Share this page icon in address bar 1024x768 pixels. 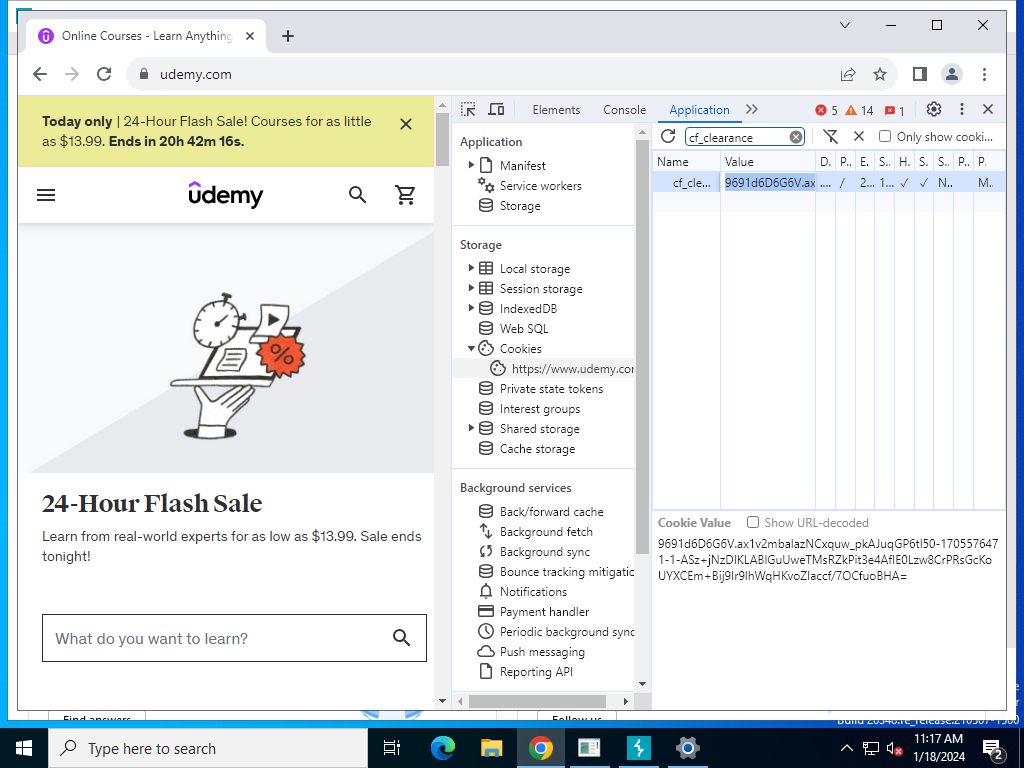[x=848, y=74]
